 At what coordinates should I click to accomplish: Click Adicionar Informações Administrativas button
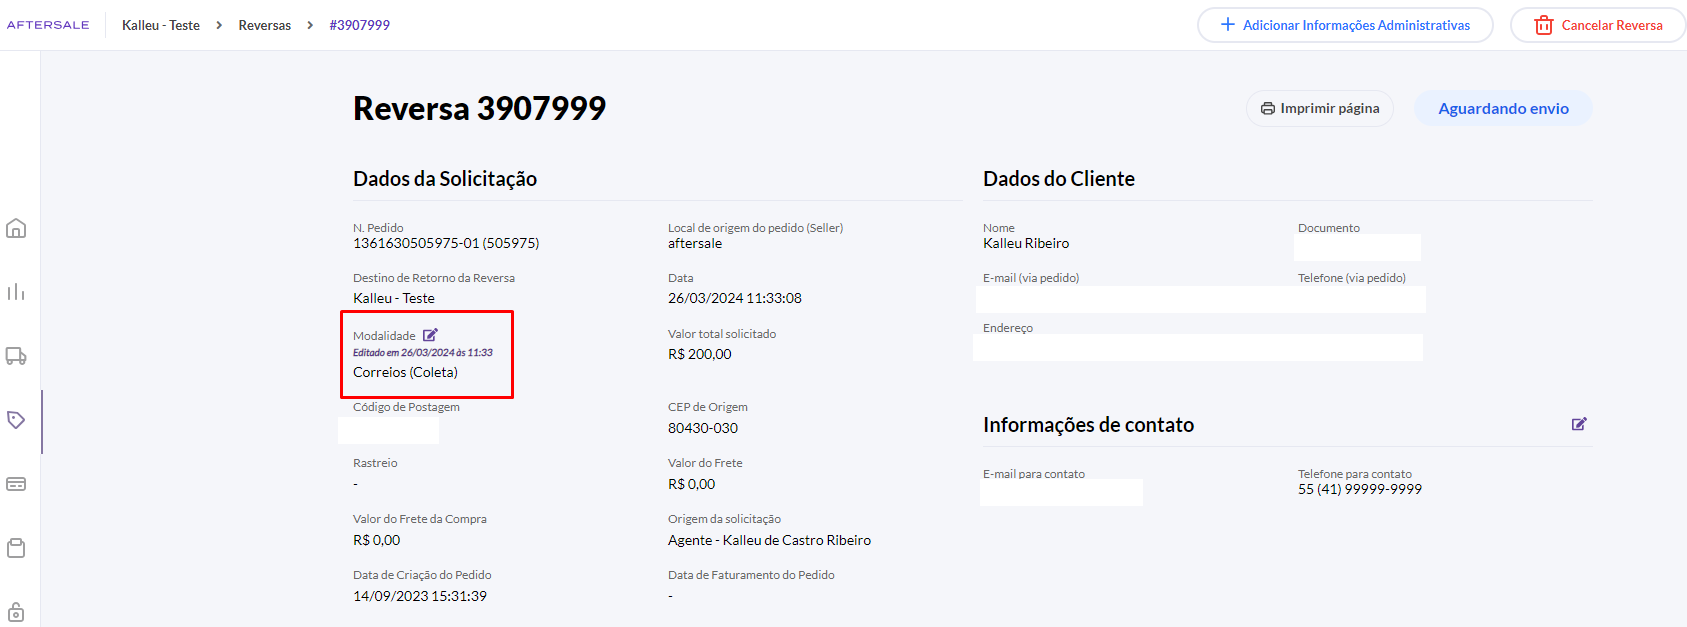pyautogui.click(x=1345, y=25)
